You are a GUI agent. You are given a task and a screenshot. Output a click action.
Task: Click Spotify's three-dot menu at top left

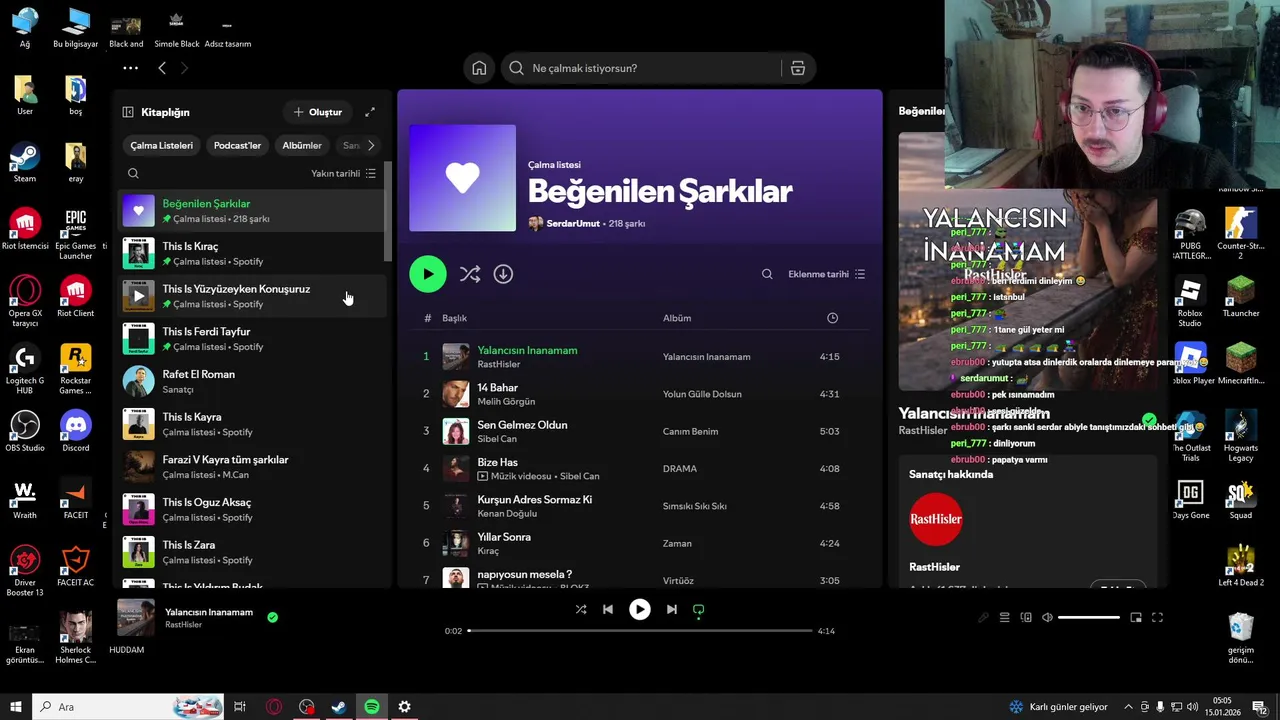point(130,68)
